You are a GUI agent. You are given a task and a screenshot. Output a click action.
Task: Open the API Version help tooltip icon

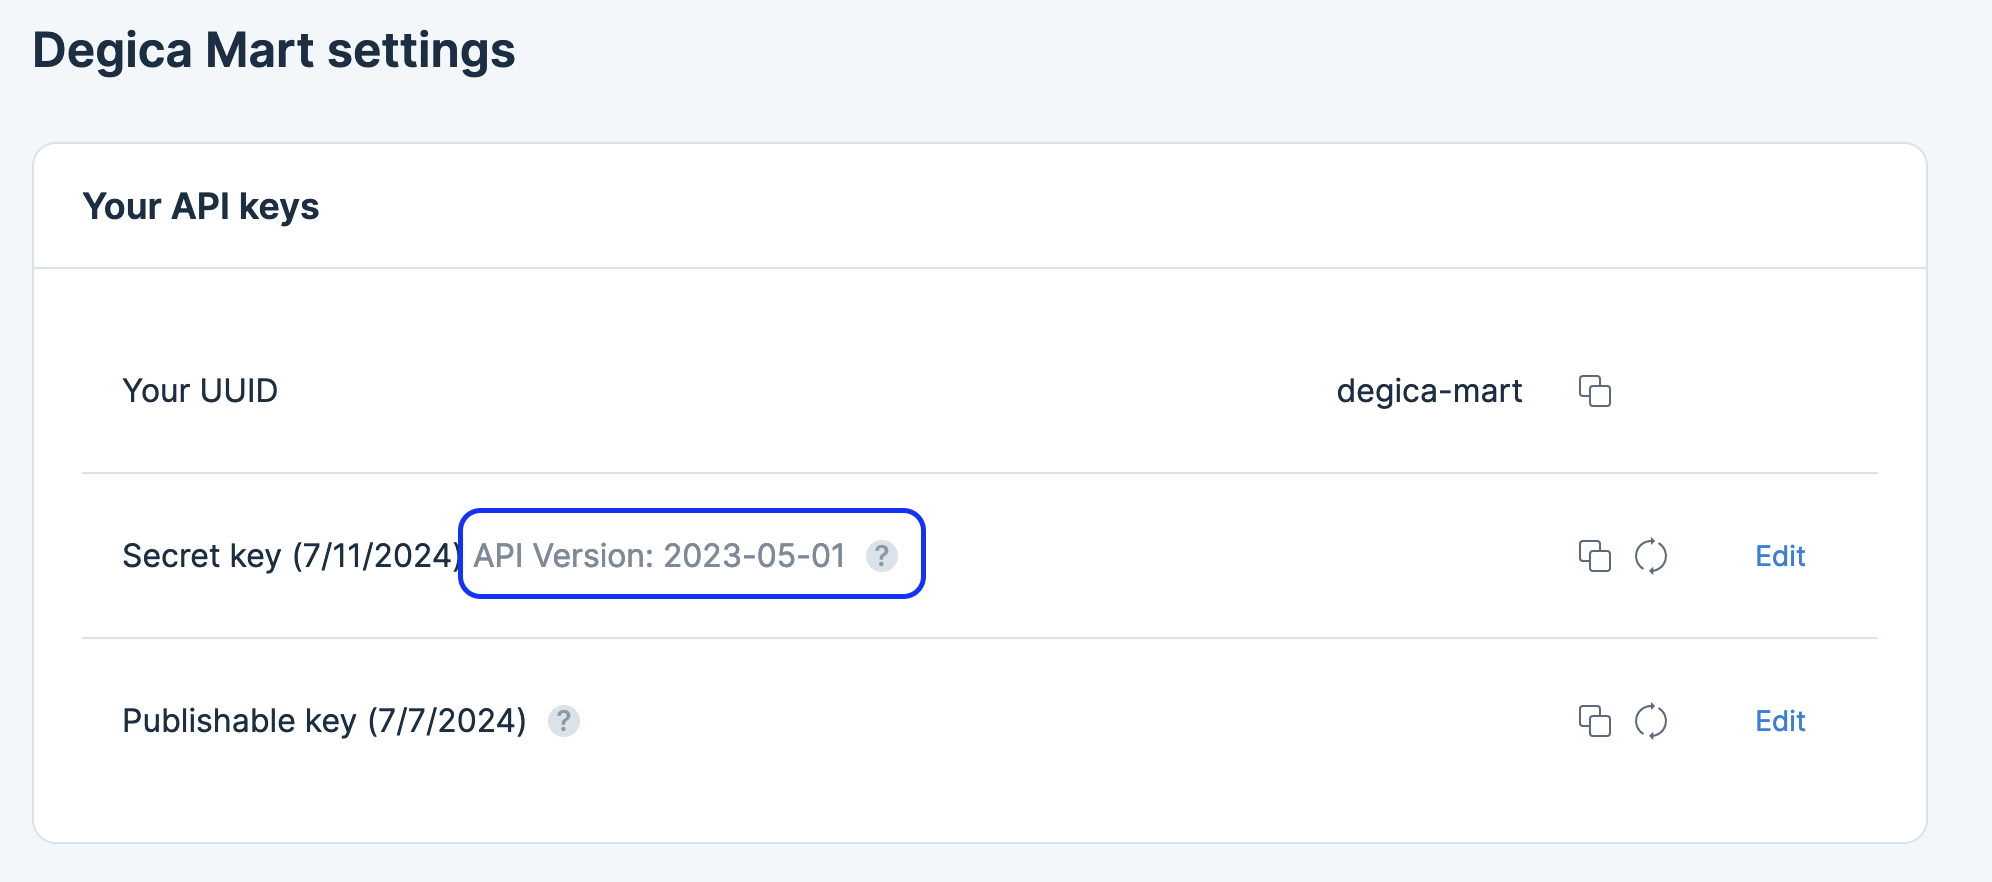[x=881, y=556]
